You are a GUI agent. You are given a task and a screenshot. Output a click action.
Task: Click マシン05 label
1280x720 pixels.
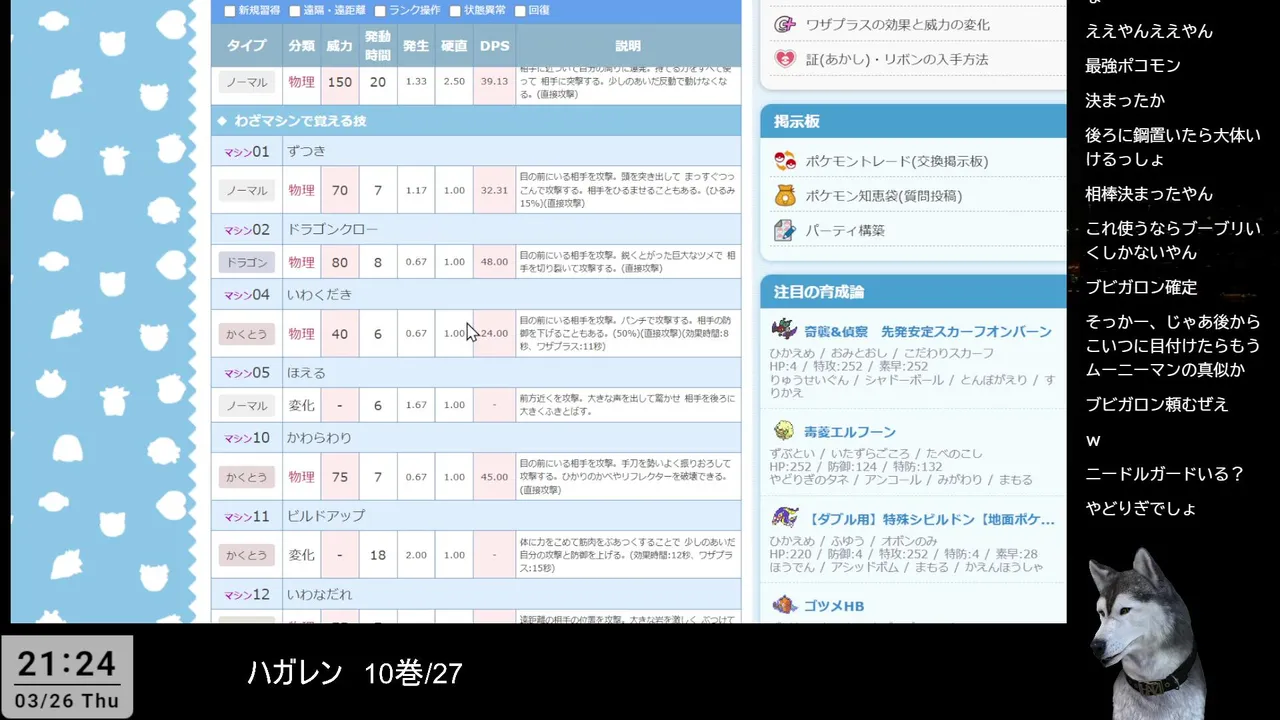pyautogui.click(x=246, y=372)
